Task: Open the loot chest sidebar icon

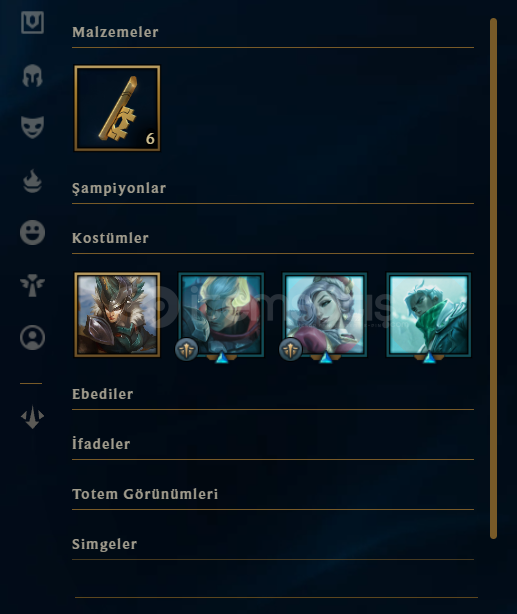Action: pos(32,22)
